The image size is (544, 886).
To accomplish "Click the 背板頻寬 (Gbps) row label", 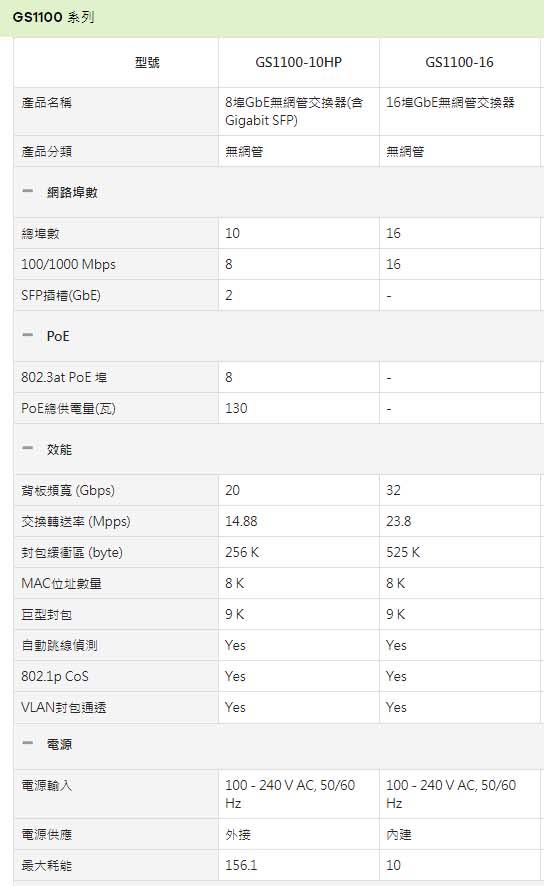I will pos(68,490).
